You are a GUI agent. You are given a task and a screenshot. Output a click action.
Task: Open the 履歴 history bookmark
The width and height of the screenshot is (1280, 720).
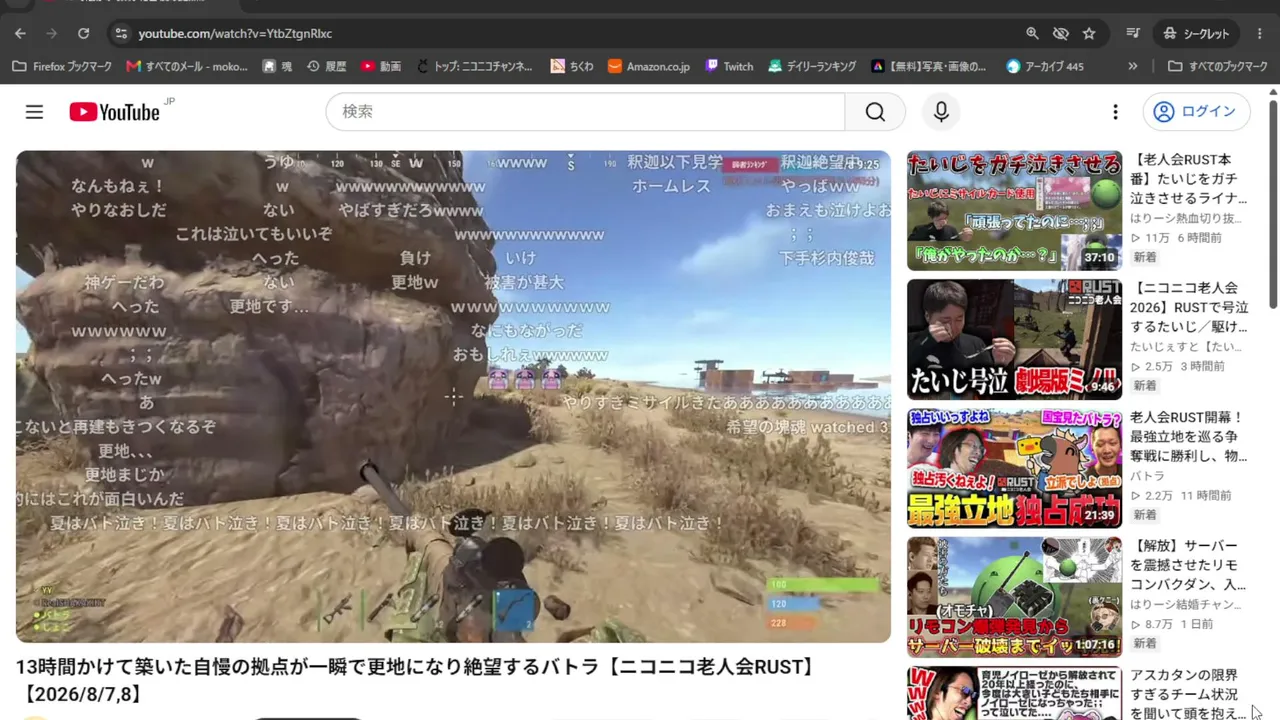click(326, 66)
